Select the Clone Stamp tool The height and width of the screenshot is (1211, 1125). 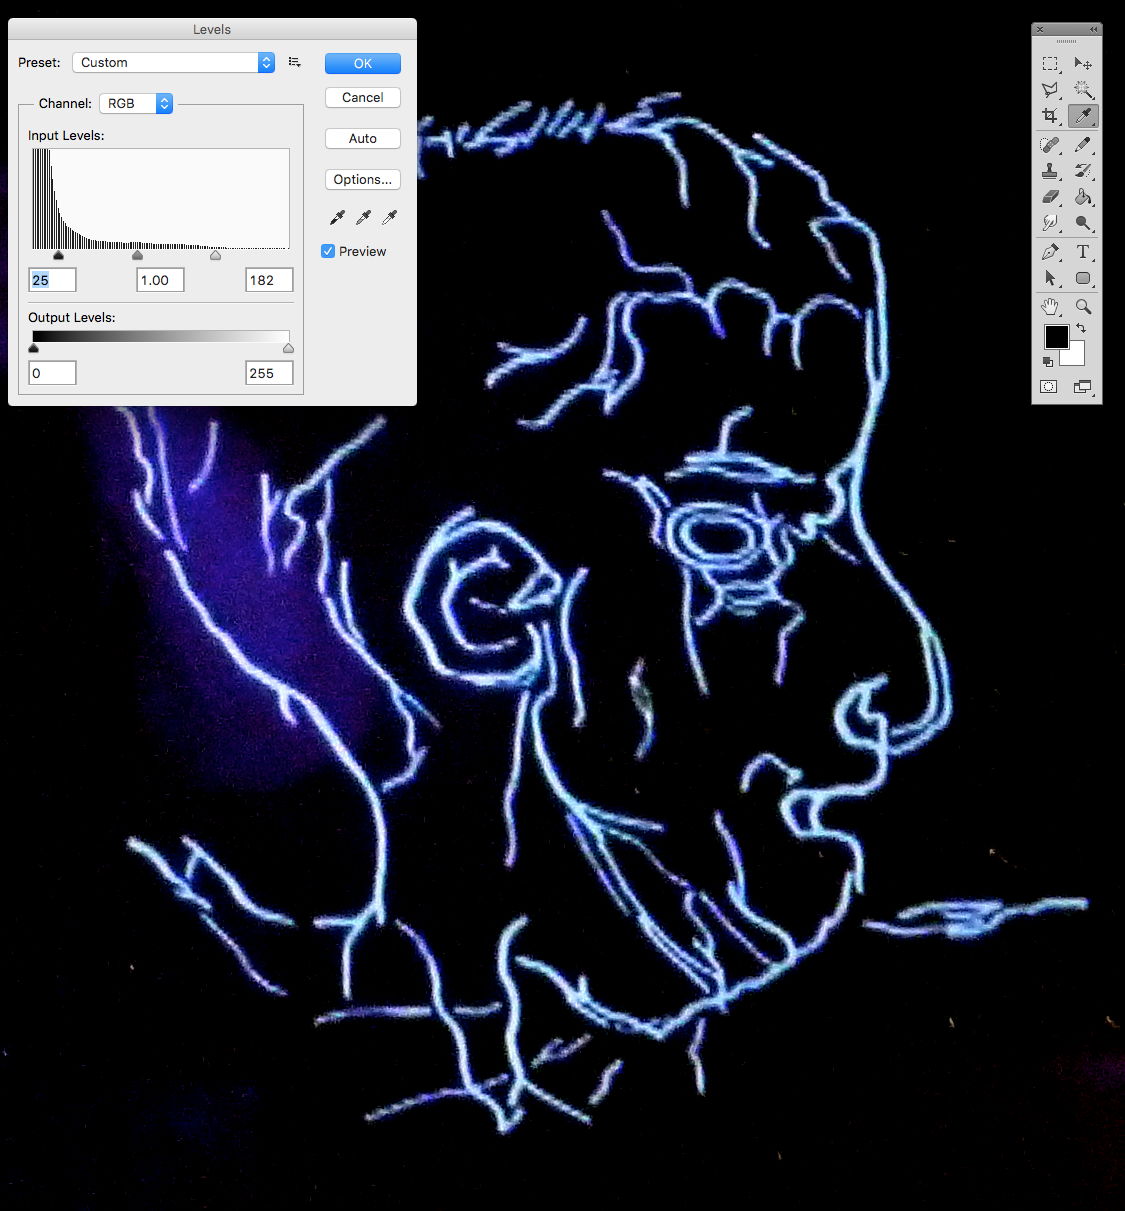coord(1050,171)
